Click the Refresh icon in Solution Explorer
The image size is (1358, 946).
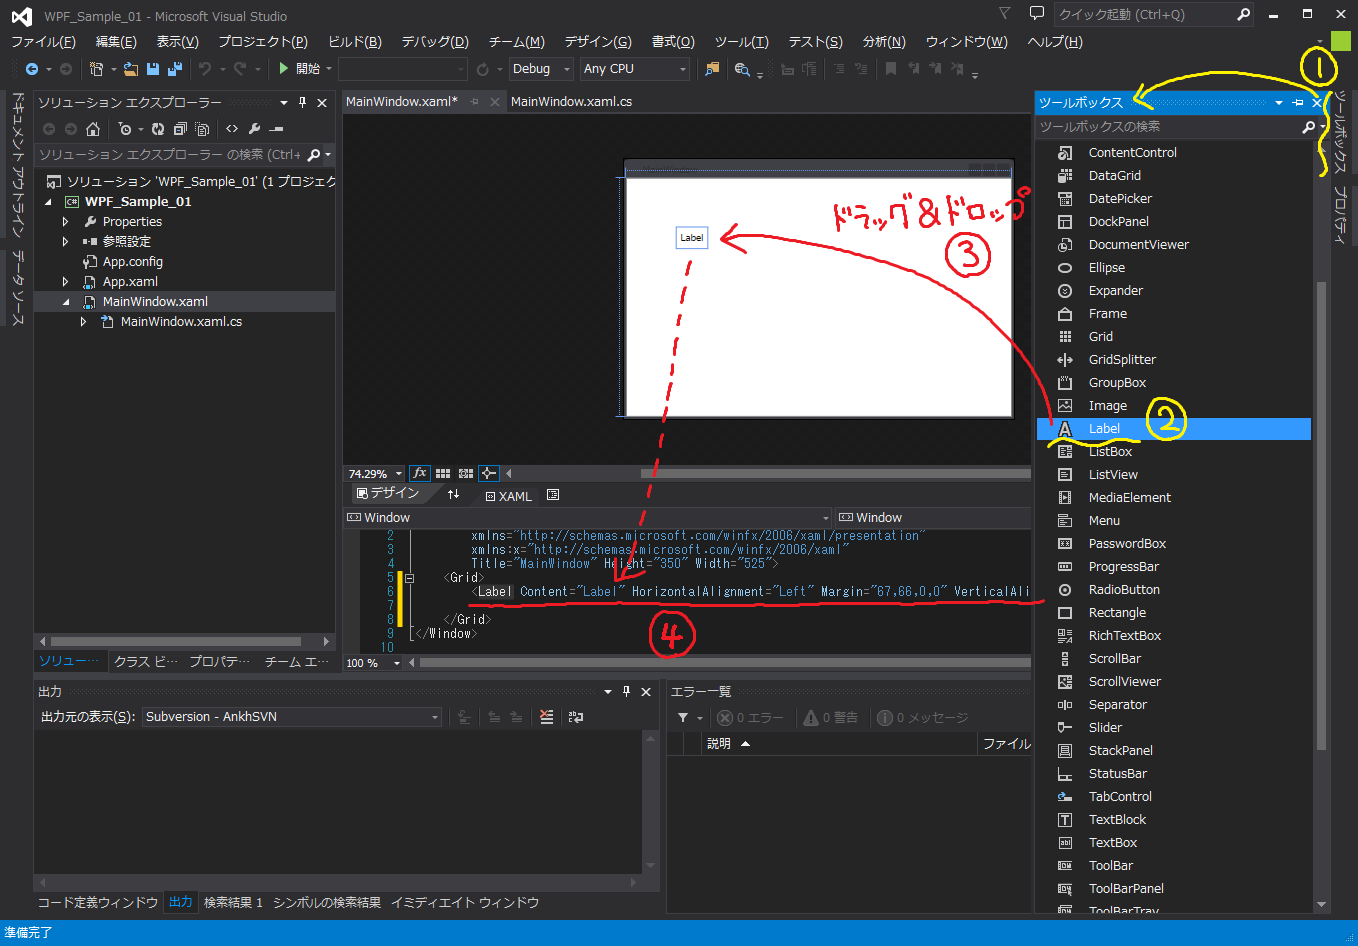[158, 129]
